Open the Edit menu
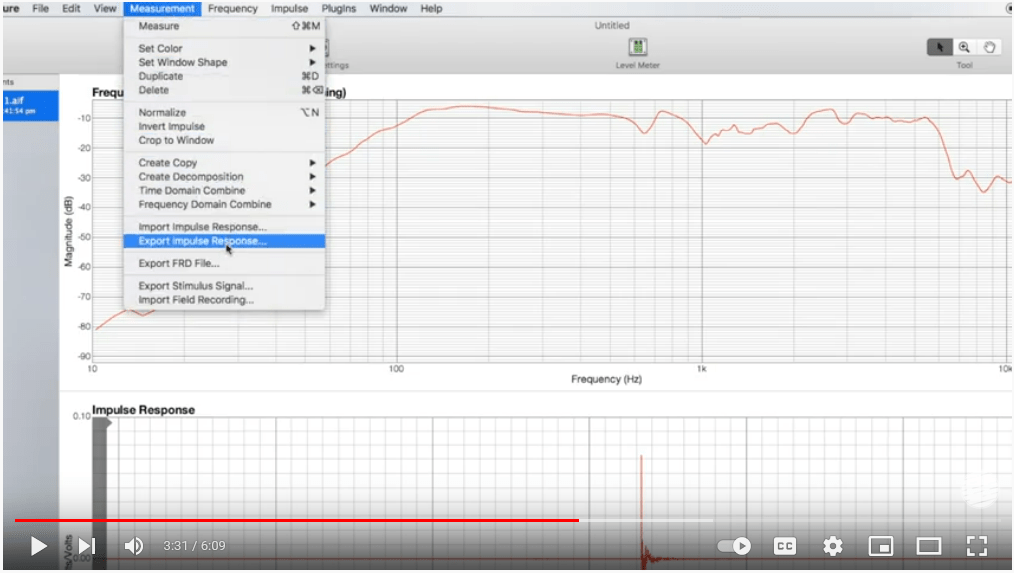The height and width of the screenshot is (573, 1014). click(71, 8)
